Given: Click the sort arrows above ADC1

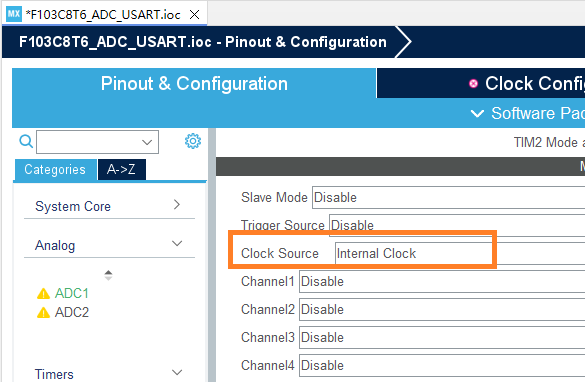Looking at the screenshot, I should coord(108,275).
